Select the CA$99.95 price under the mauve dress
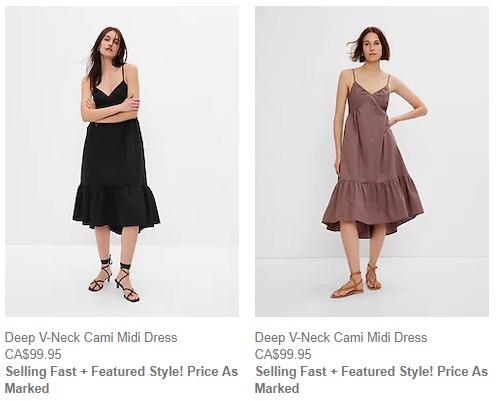 (283, 354)
